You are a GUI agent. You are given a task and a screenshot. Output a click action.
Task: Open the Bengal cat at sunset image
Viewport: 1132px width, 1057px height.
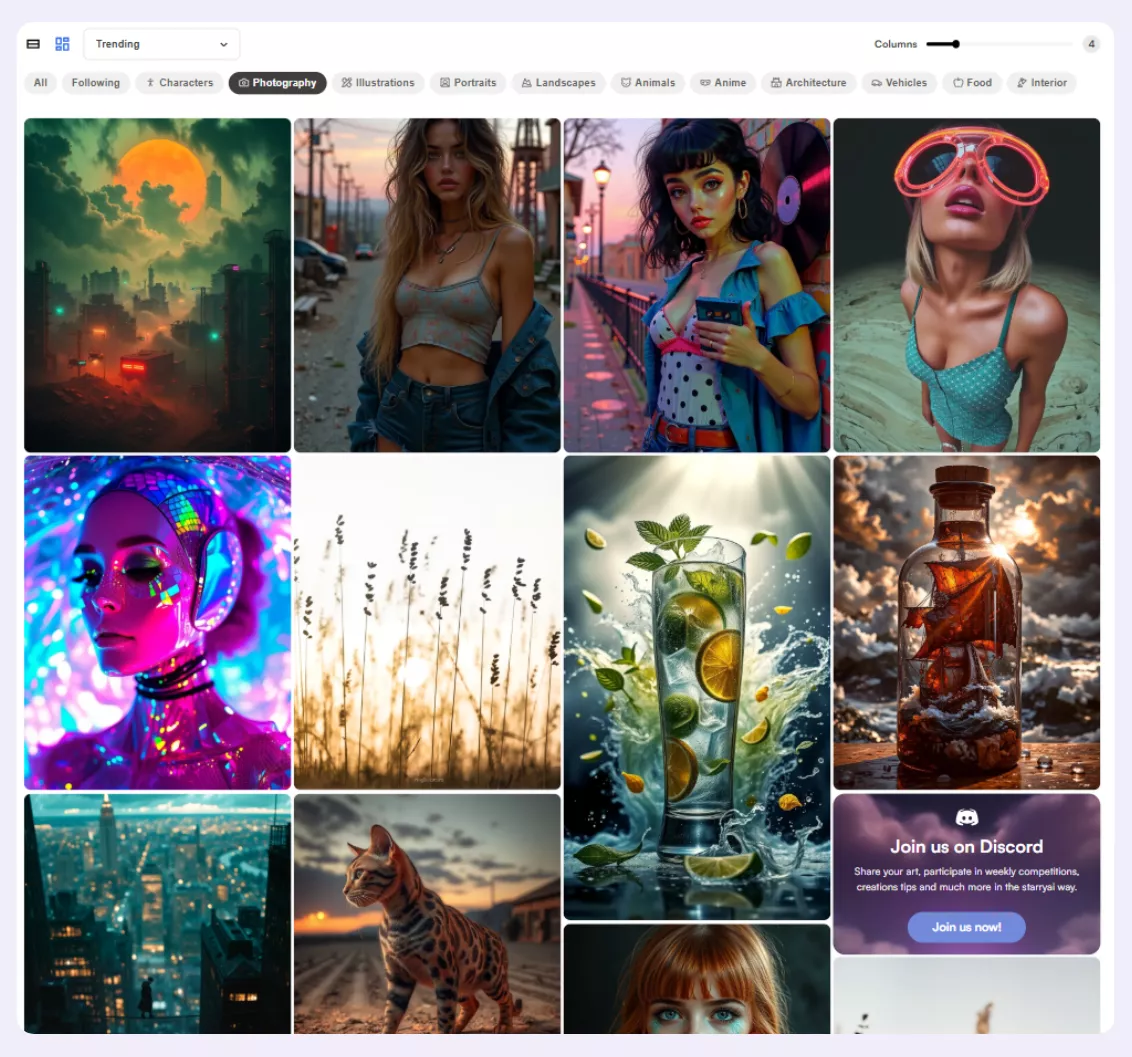427,913
